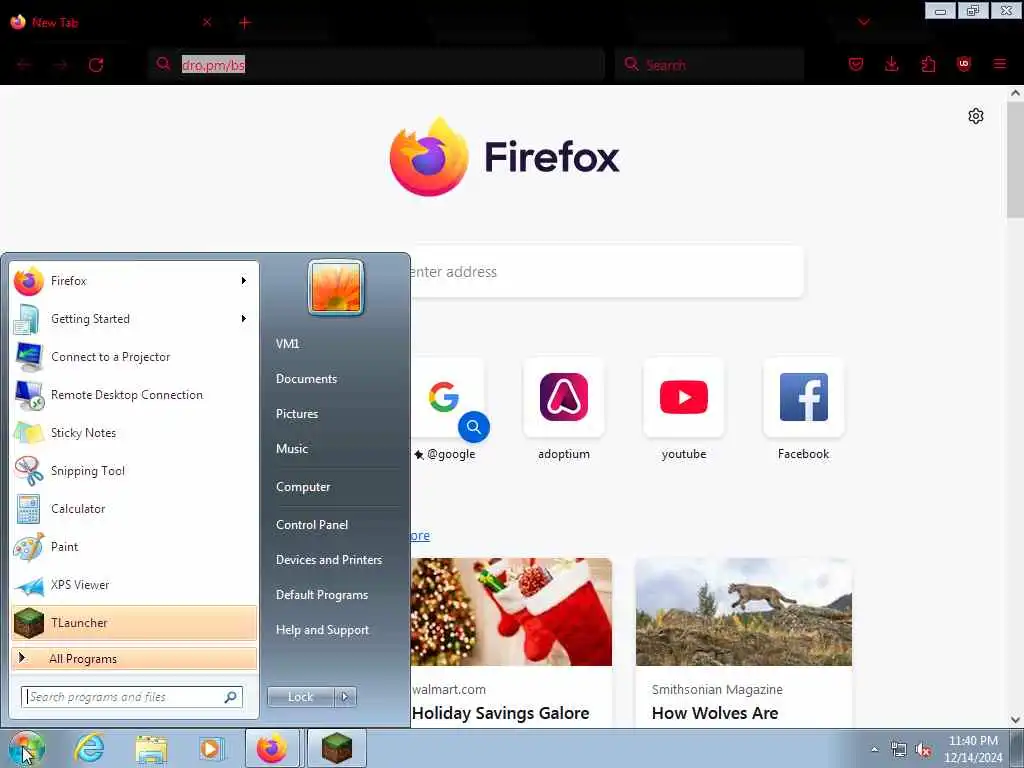The width and height of the screenshot is (1024, 768).
Task: Click scrollbar down arrow in Firefox
Action: 1016,720
